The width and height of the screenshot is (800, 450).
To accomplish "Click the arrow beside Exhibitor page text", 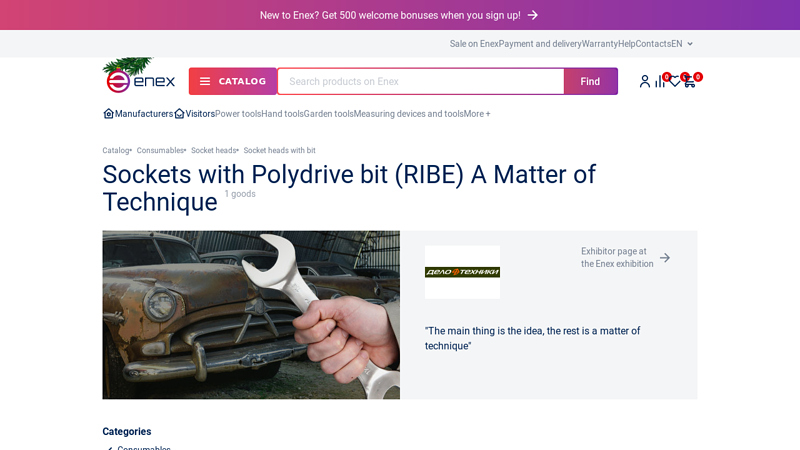I will coord(665,258).
